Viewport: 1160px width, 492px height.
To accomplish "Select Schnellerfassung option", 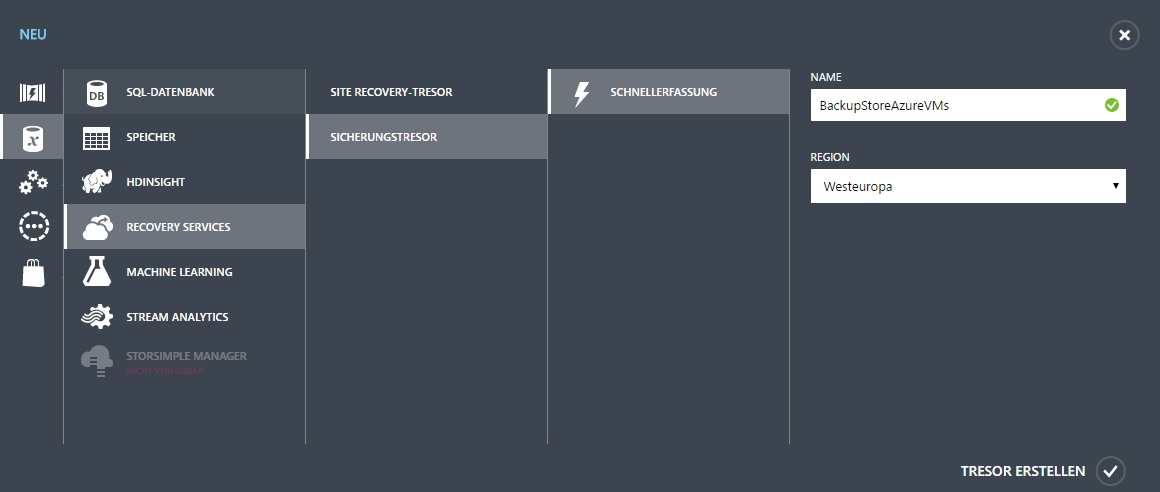I will click(x=669, y=92).
